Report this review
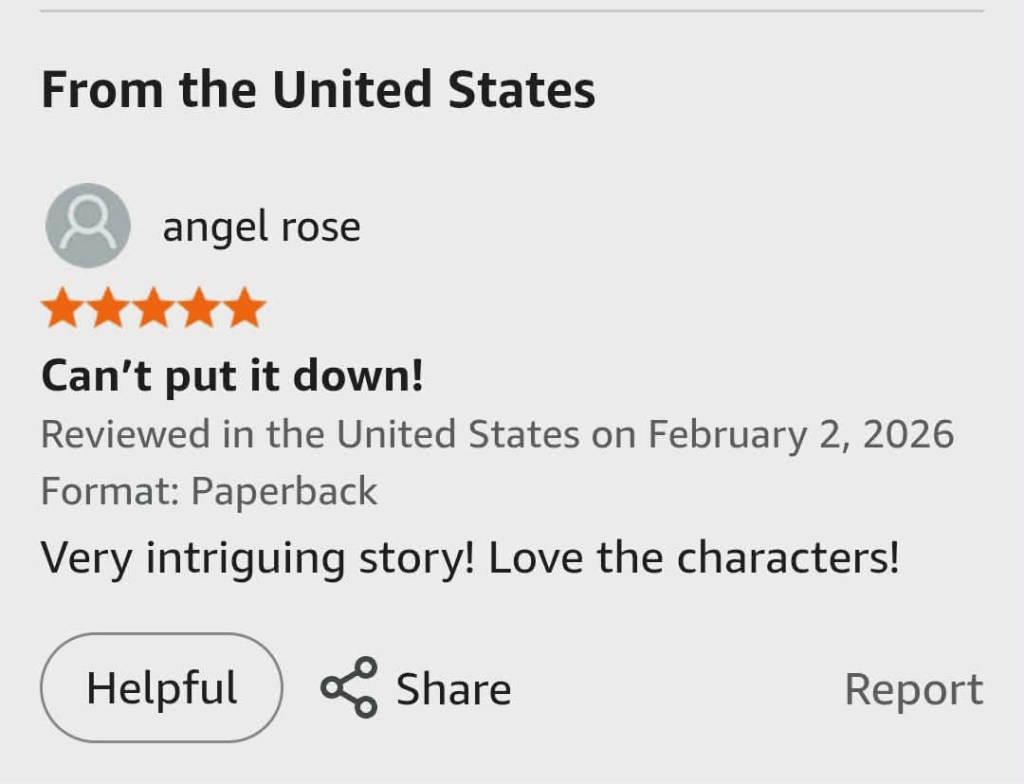The width and height of the screenshot is (1024, 784). click(913, 690)
